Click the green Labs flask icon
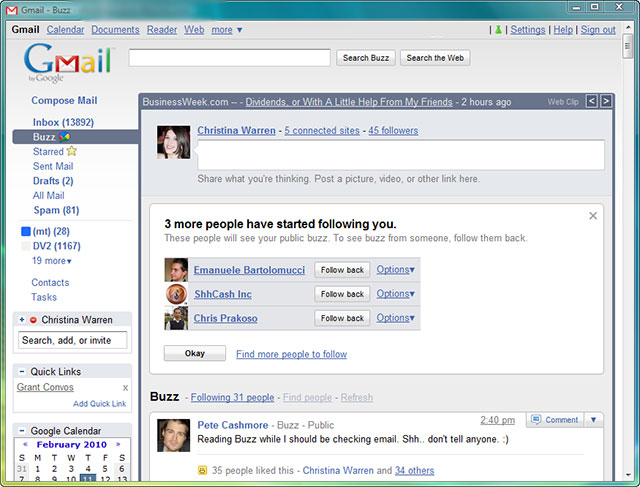The image size is (640, 487). pyautogui.click(x=496, y=30)
